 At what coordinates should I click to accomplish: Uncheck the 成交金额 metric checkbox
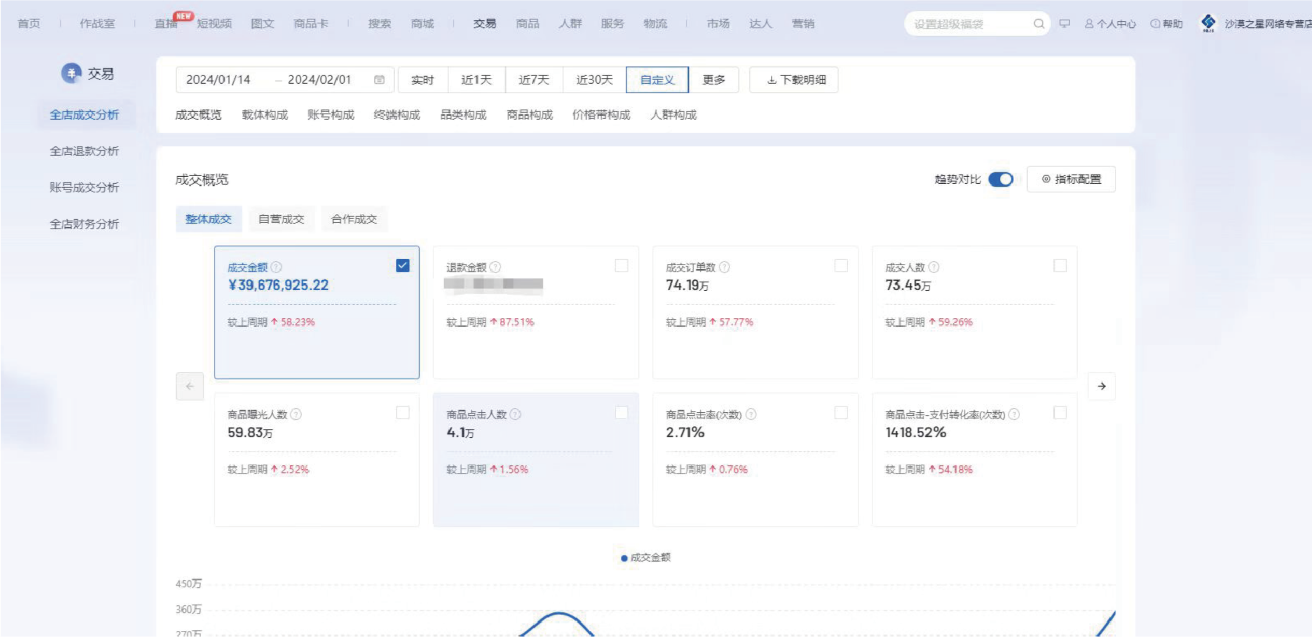403,266
